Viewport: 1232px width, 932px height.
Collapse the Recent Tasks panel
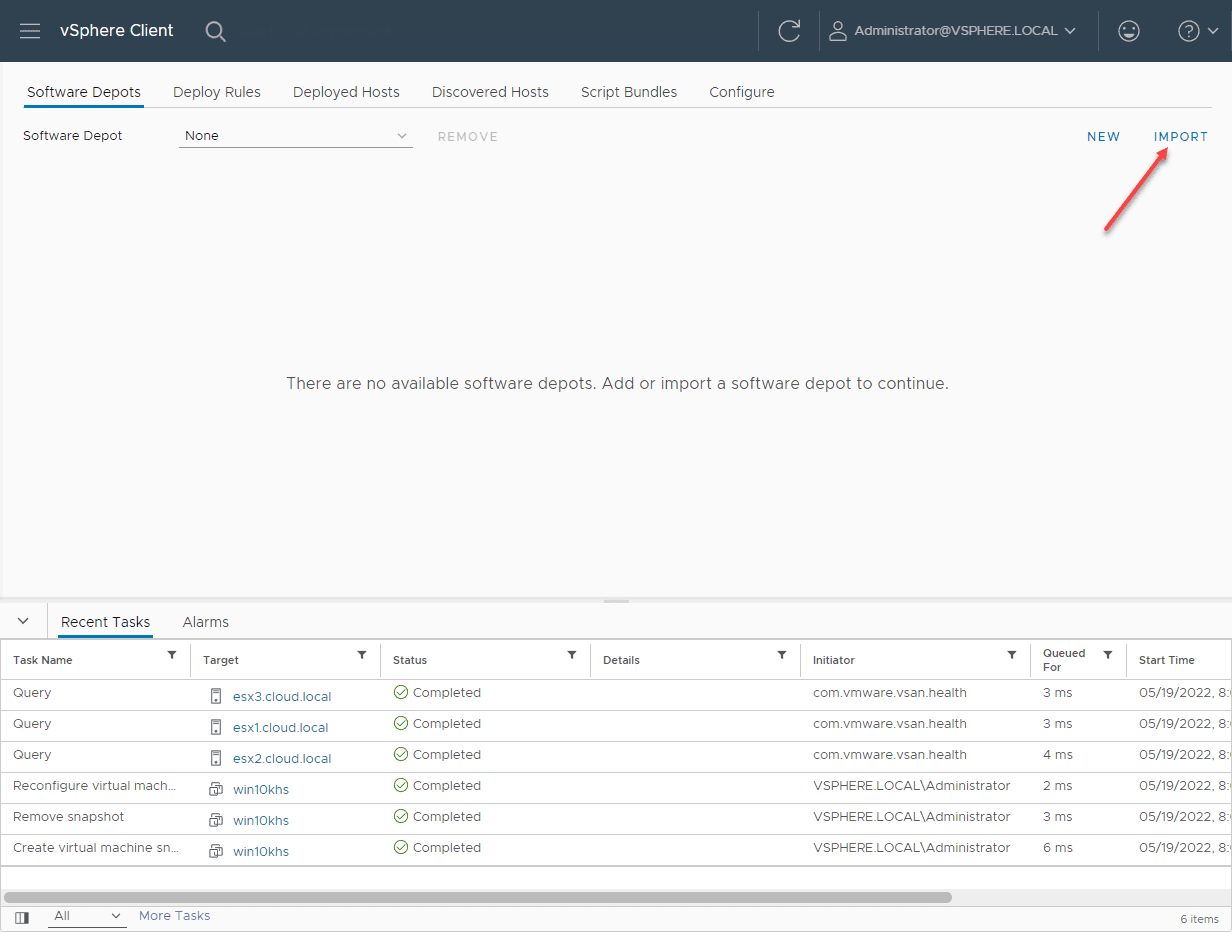[23, 621]
